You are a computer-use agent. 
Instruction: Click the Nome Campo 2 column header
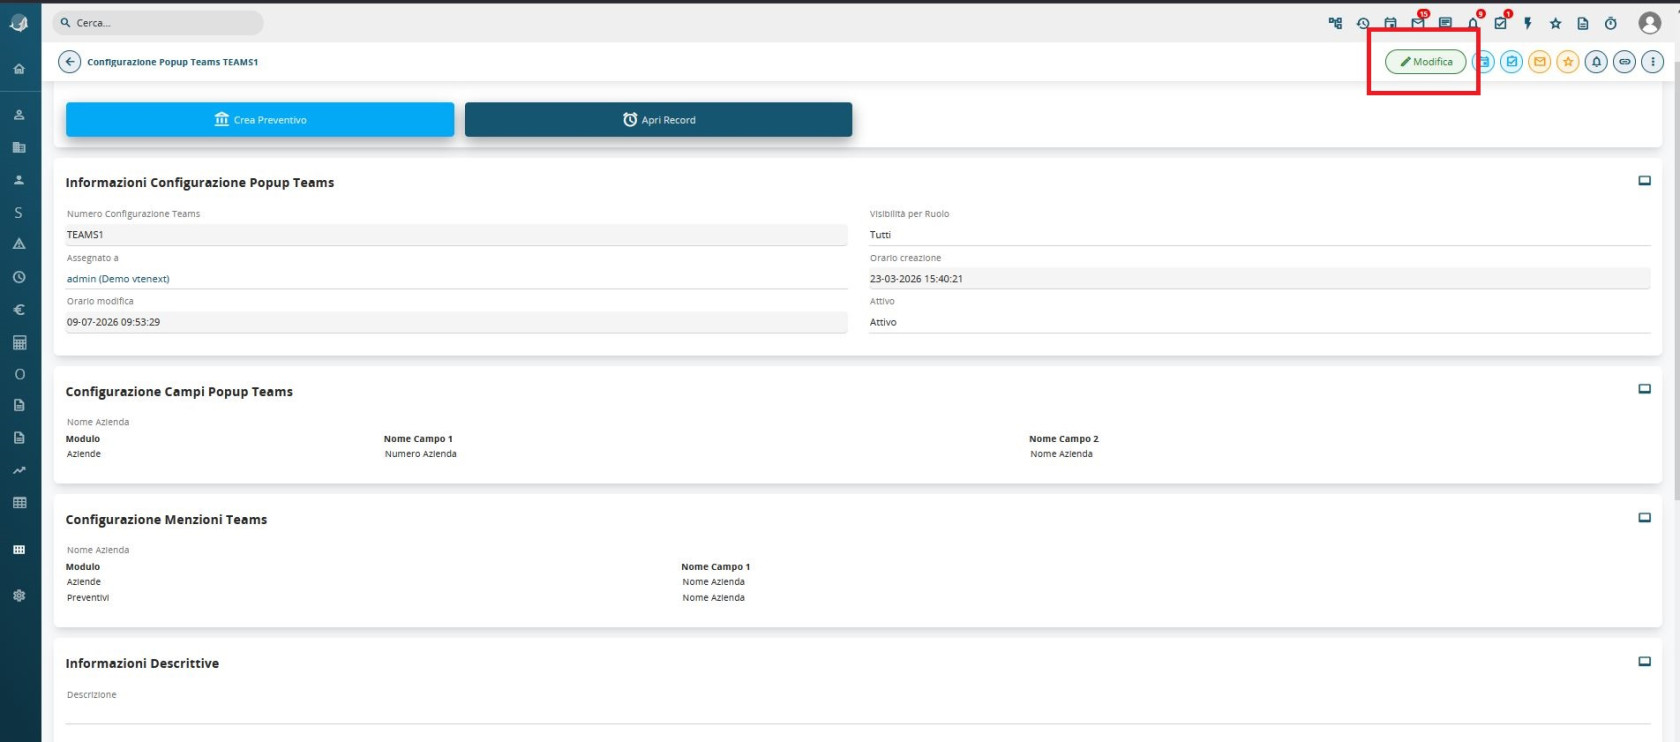(x=1063, y=439)
